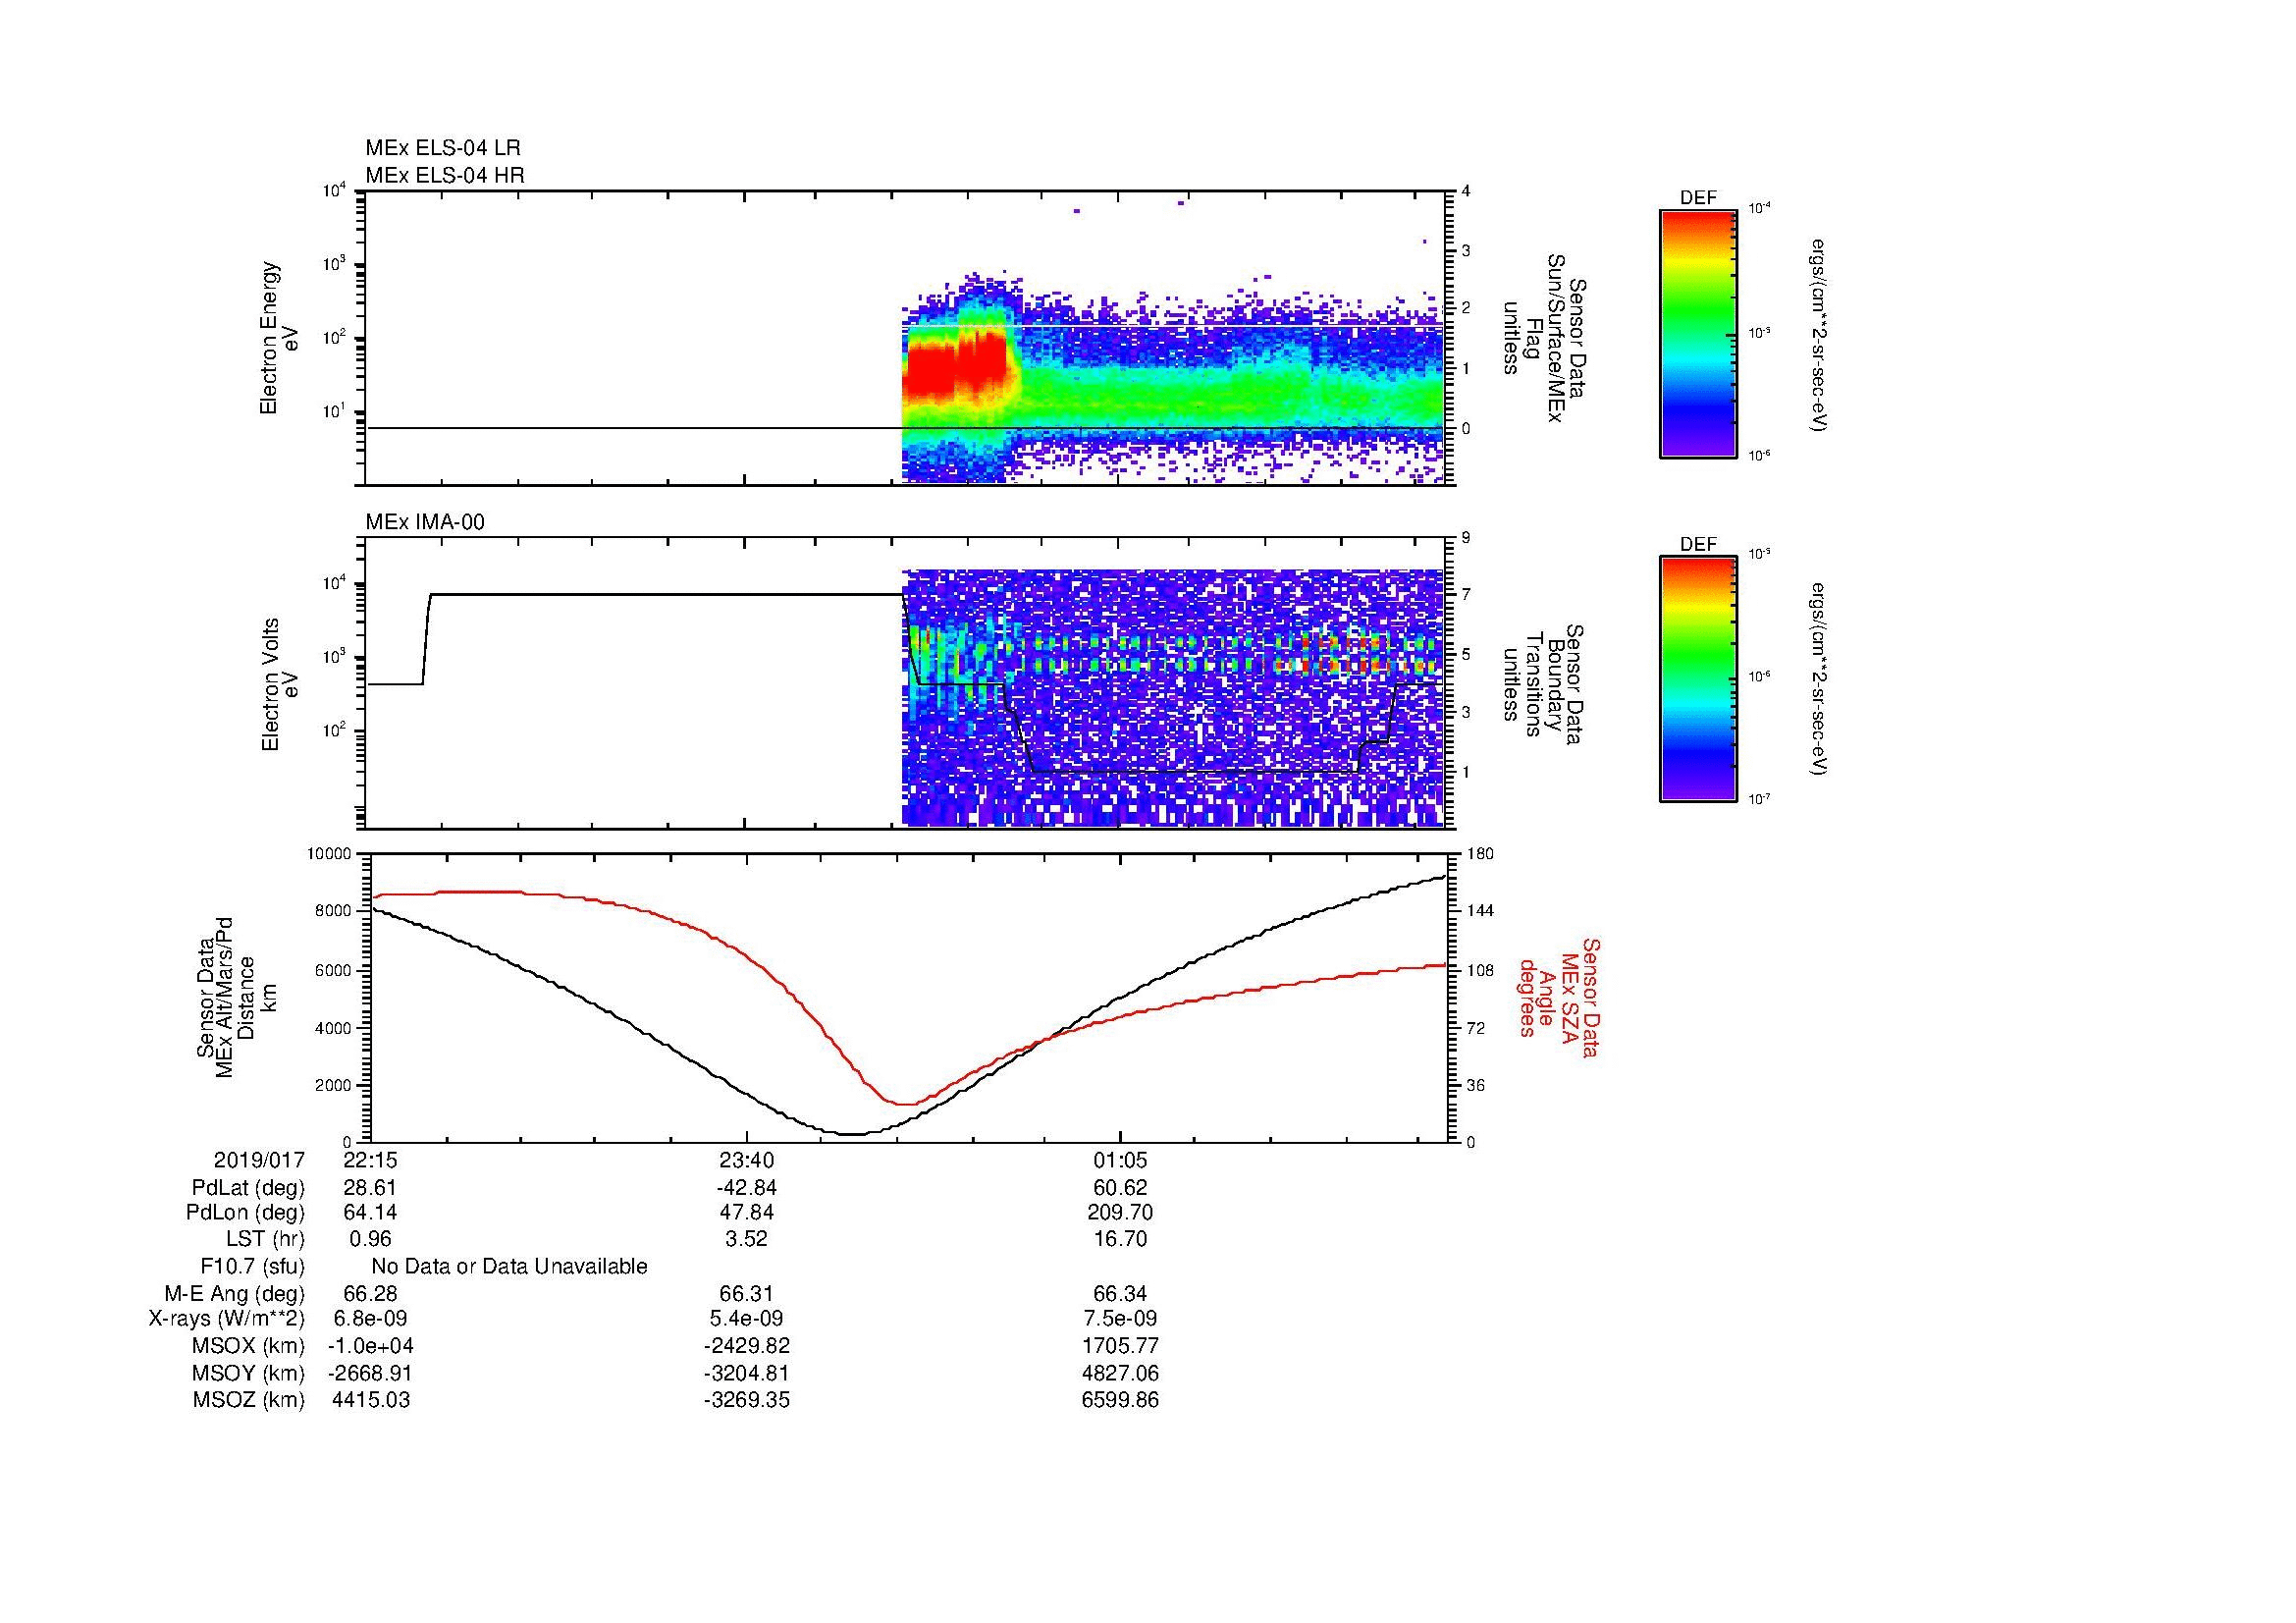Click the 'MEx IMA-00' panel title
The height and width of the screenshot is (1623, 2296).
(425, 522)
